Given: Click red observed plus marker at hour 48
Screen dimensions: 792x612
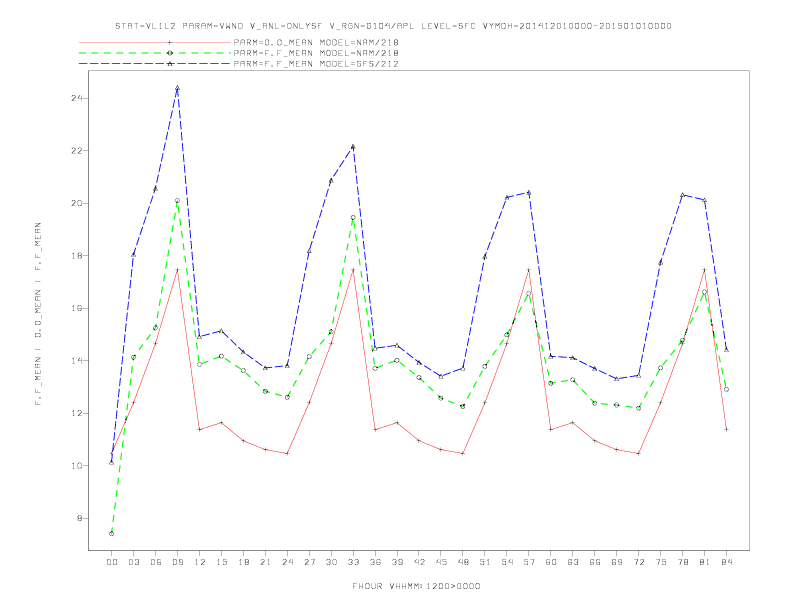Looking at the screenshot, I should (463, 453).
